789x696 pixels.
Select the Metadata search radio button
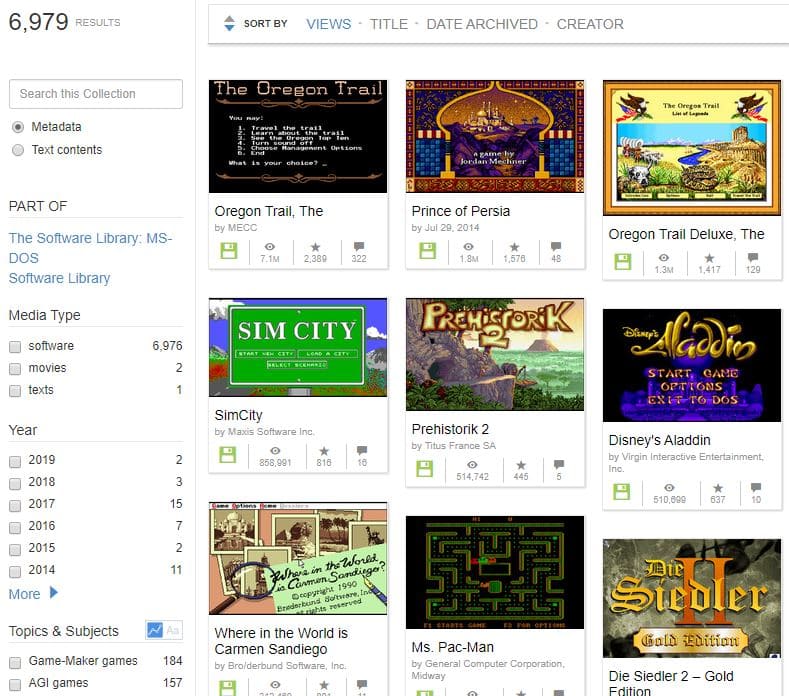[18, 127]
